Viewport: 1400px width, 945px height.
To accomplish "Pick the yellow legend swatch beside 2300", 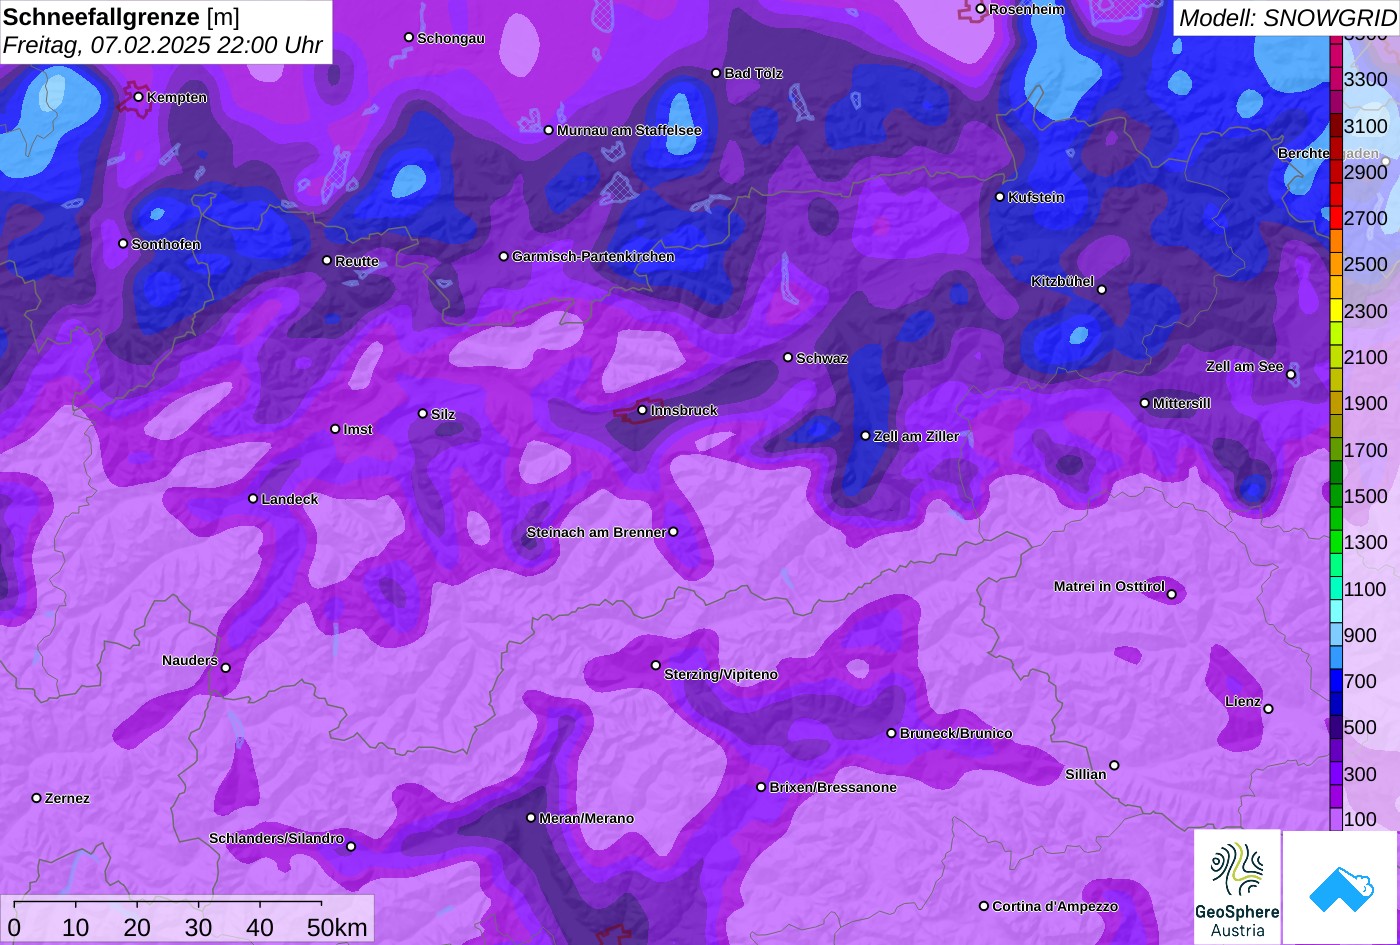I will click(1336, 311).
